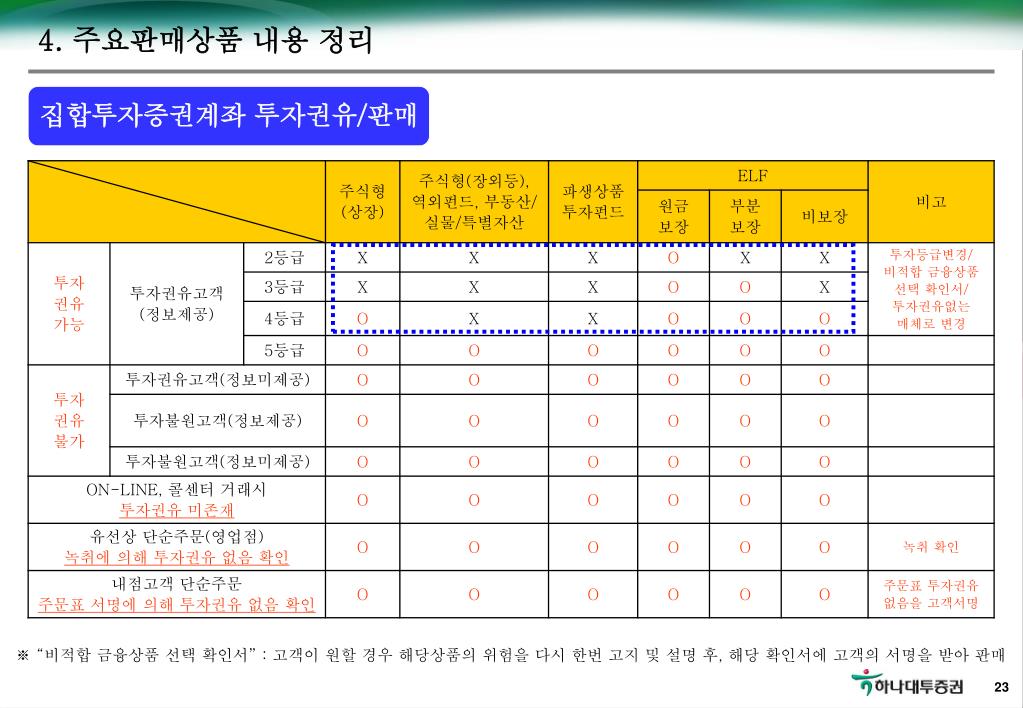Select the blue 집합투자증권계좌 투자권유/판매 banner
Viewport: 1023px width, 708px height.
point(228,115)
